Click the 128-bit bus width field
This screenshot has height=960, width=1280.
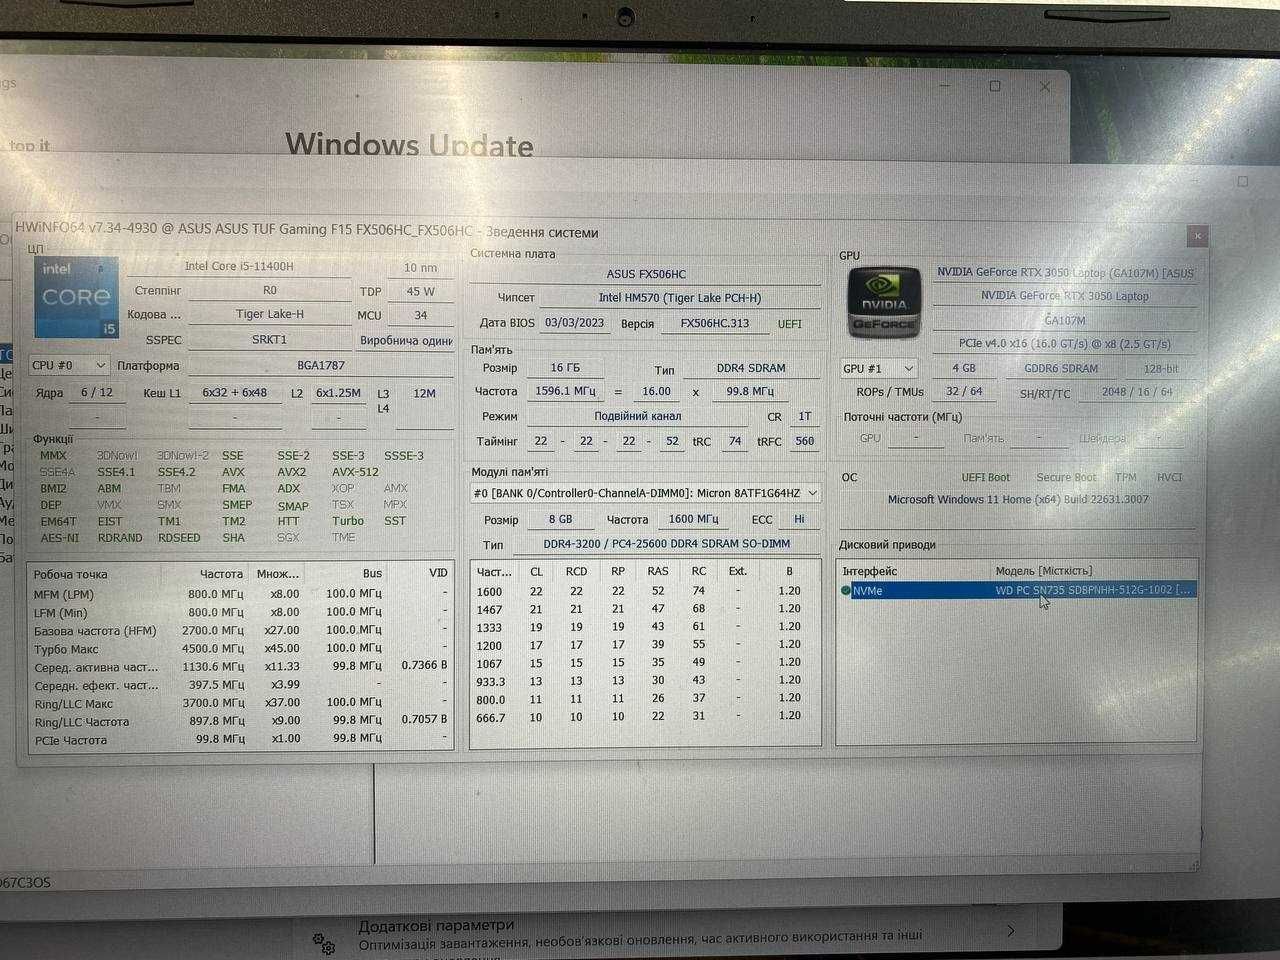(1161, 369)
